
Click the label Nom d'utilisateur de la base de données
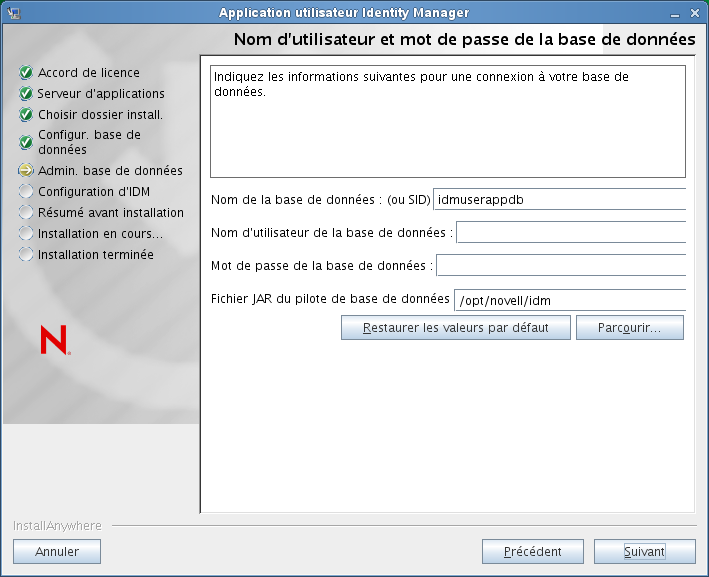[332, 232]
